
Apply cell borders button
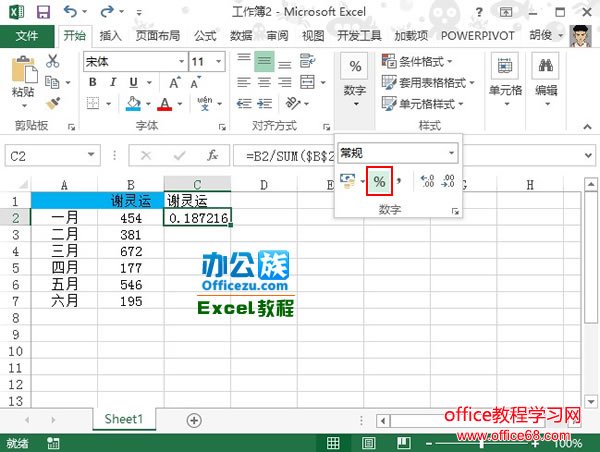point(93,103)
